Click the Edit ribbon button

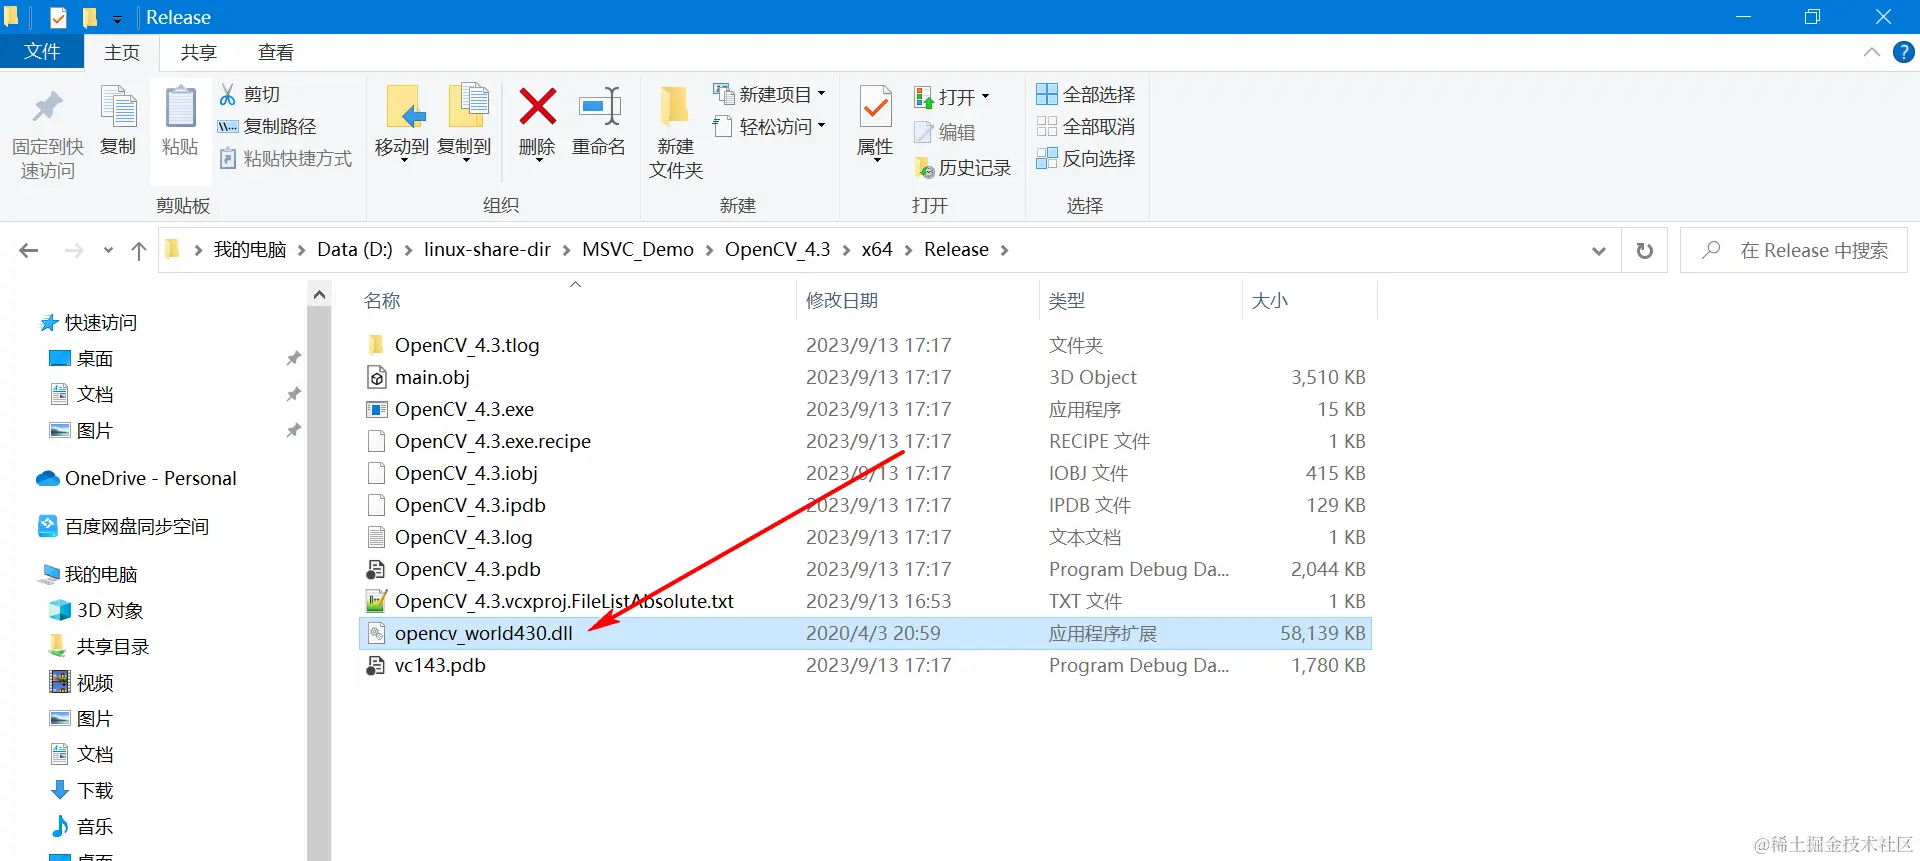pyautogui.click(x=945, y=132)
